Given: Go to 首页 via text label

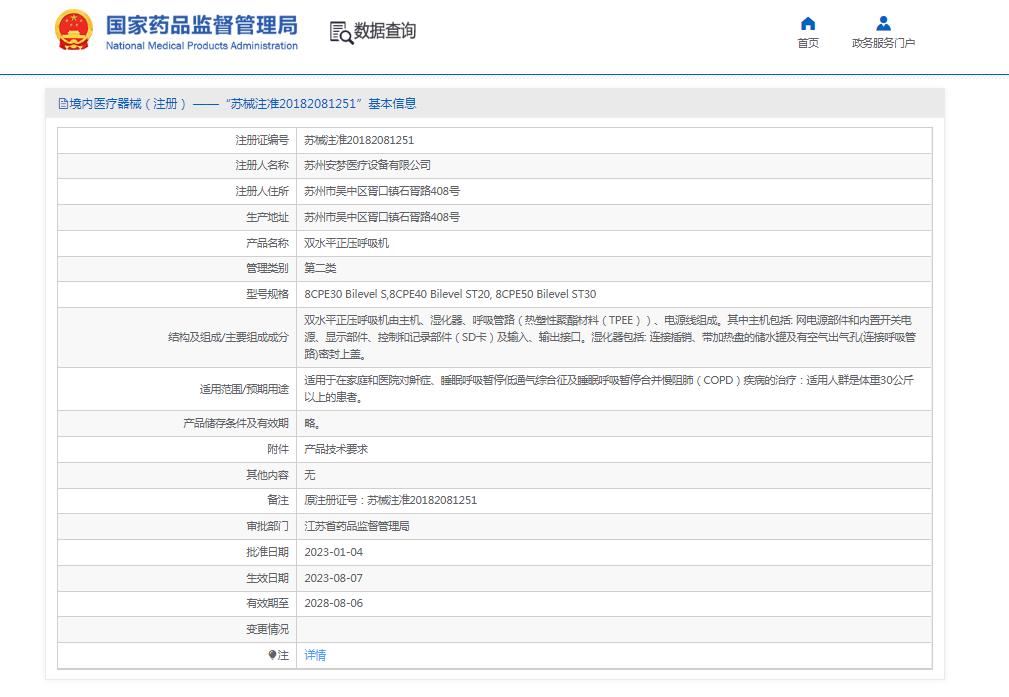Looking at the screenshot, I should (x=808, y=43).
